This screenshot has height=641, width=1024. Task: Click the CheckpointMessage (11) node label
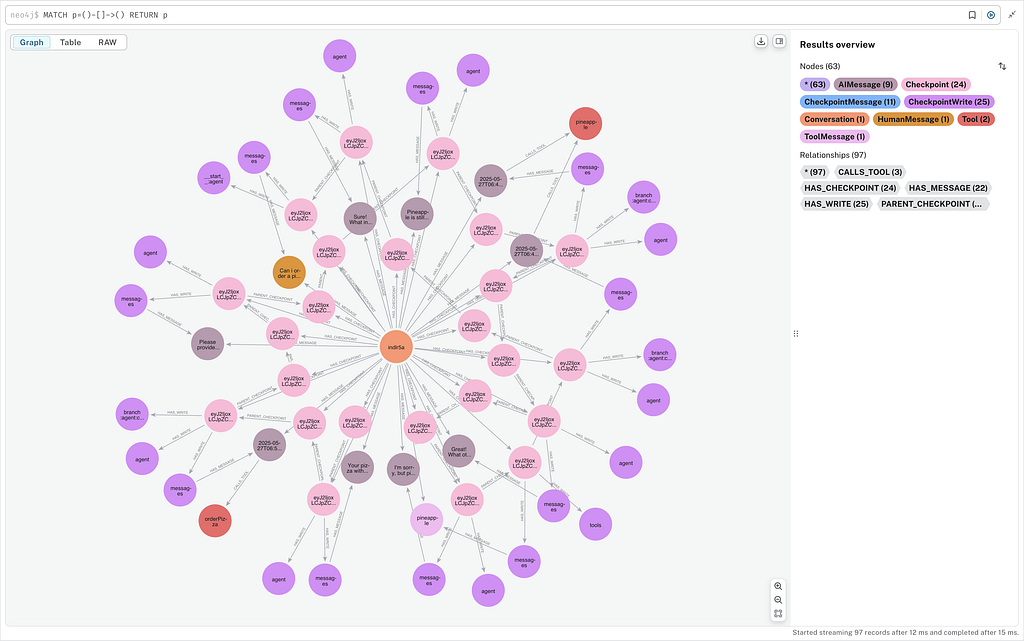(848, 102)
